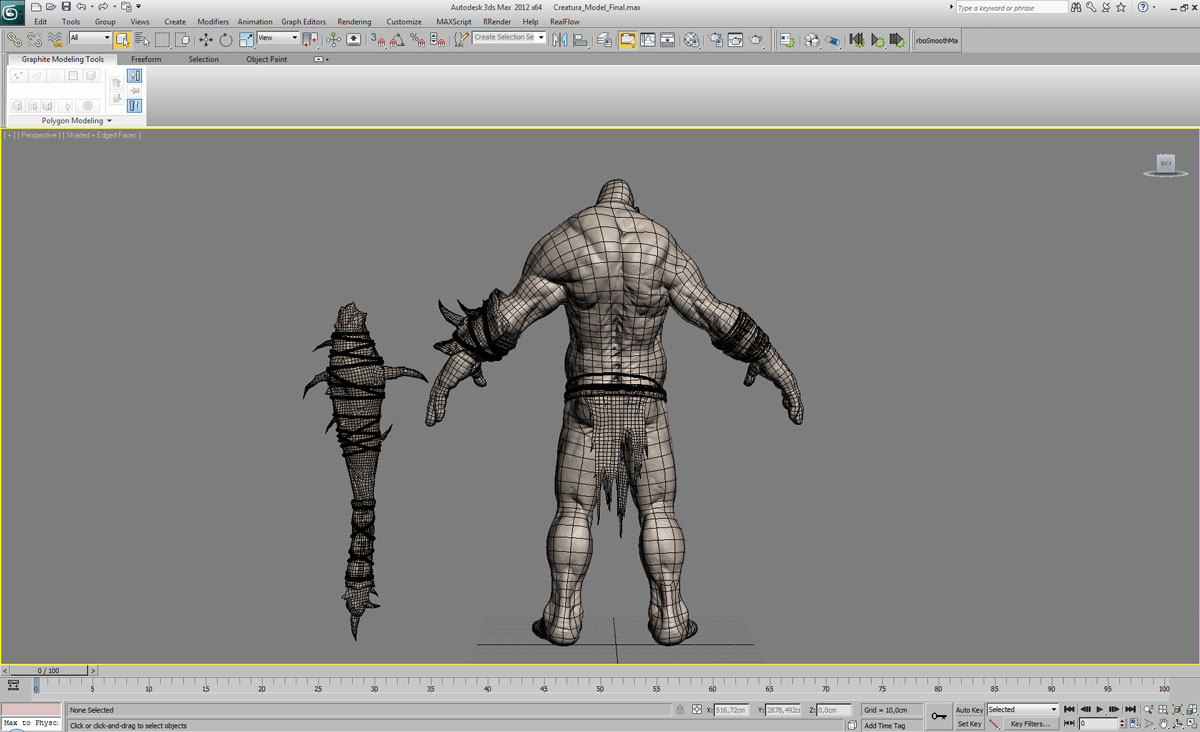
Task: Select the Pan View hand tool
Action: tap(1163, 723)
